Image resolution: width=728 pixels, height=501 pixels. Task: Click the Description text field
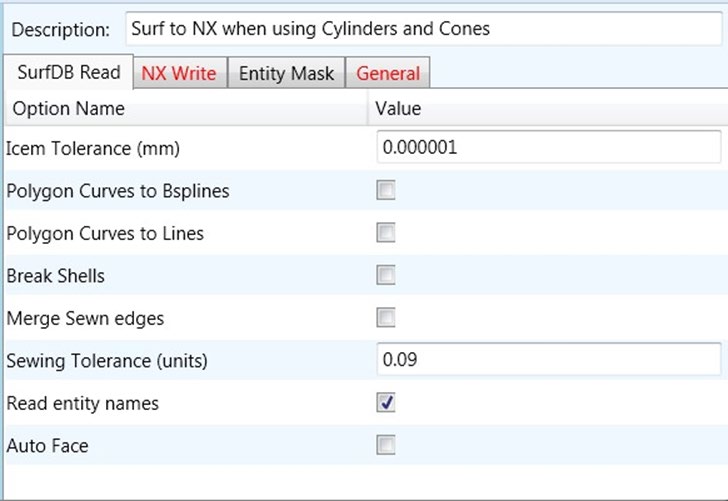coord(423,29)
